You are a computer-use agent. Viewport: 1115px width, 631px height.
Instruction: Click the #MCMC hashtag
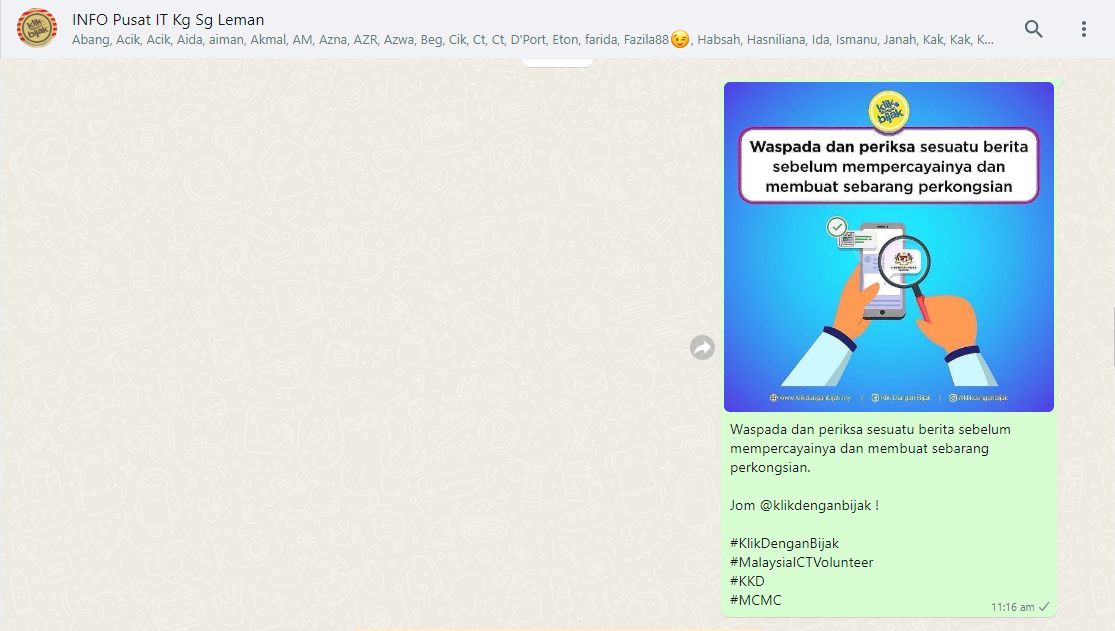(x=755, y=600)
